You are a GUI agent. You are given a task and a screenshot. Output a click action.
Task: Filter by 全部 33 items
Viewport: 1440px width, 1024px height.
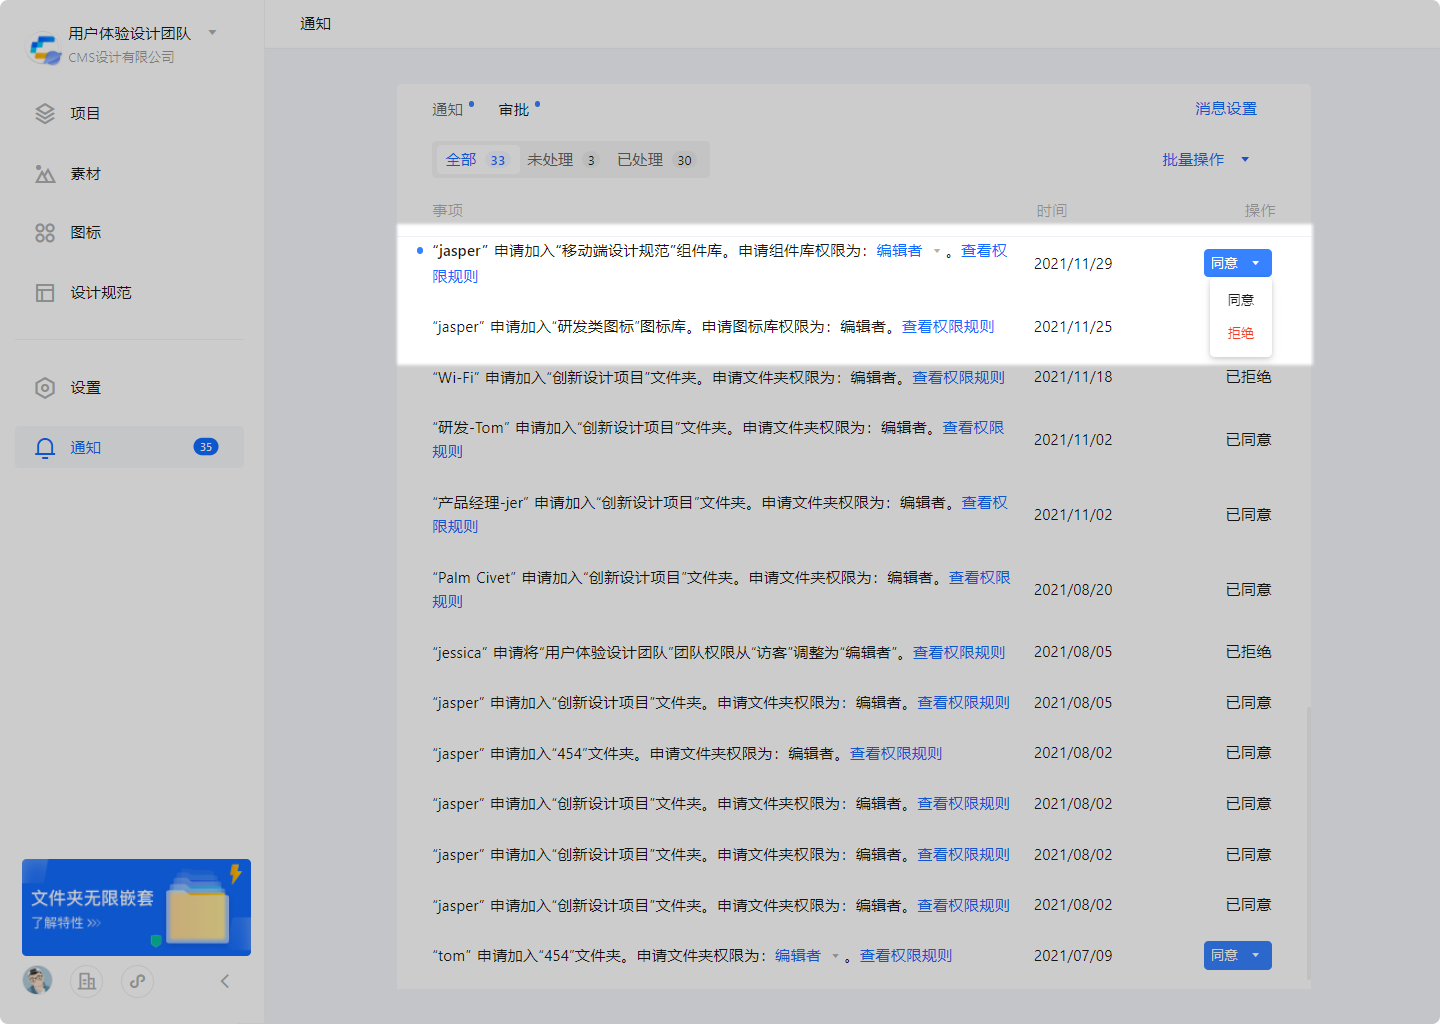pyautogui.click(x=477, y=160)
